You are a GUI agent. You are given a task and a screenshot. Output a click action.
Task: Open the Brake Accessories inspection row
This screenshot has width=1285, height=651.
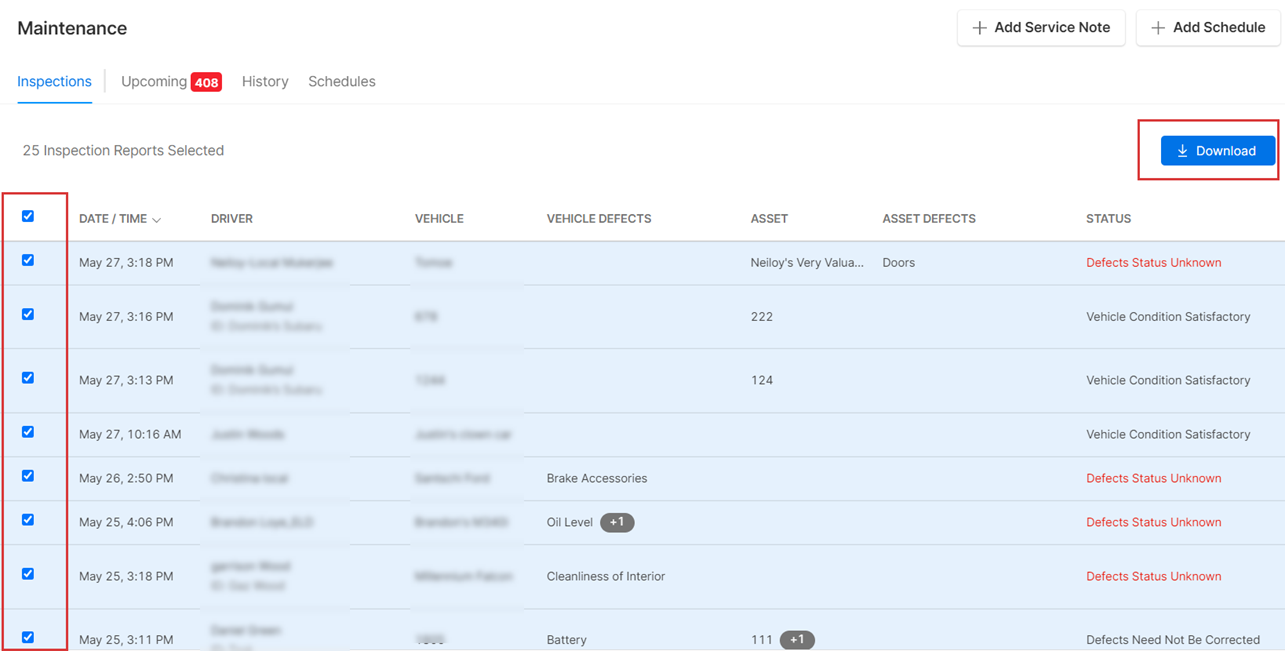pos(596,479)
